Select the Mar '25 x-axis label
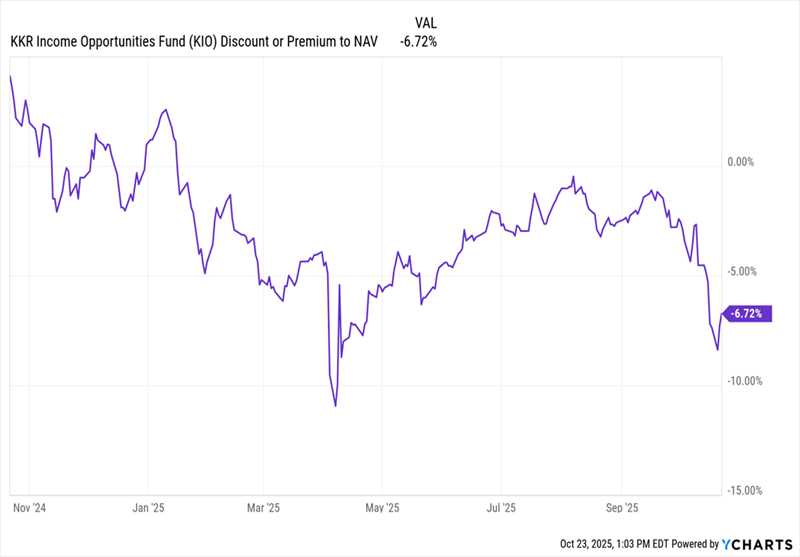This screenshot has width=800, height=557. click(263, 508)
